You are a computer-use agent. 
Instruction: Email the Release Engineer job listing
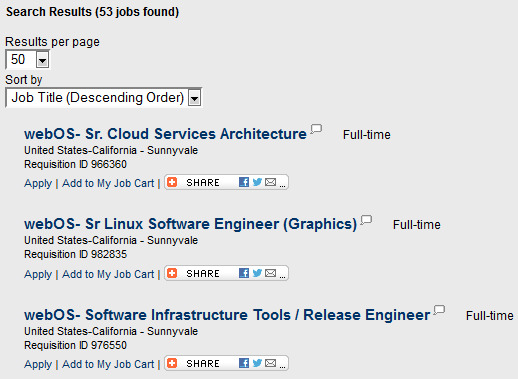[x=270, y=363]
